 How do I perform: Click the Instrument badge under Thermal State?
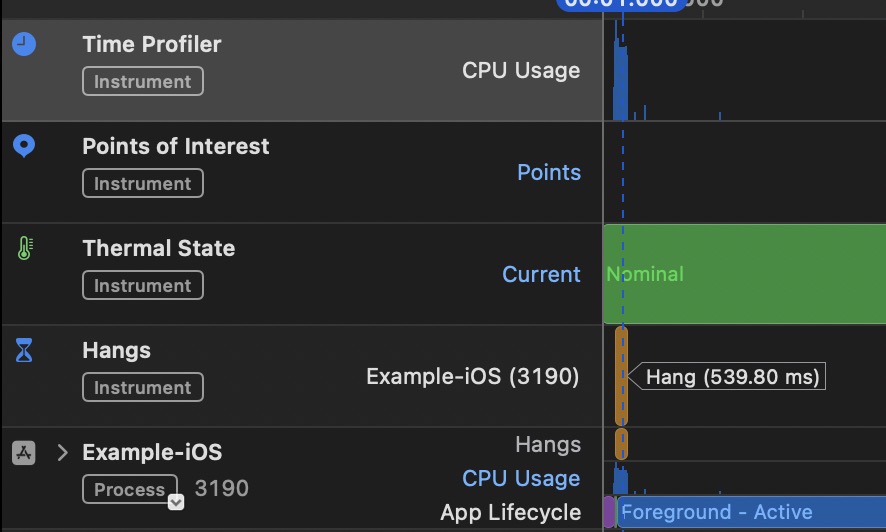(143, 285)
